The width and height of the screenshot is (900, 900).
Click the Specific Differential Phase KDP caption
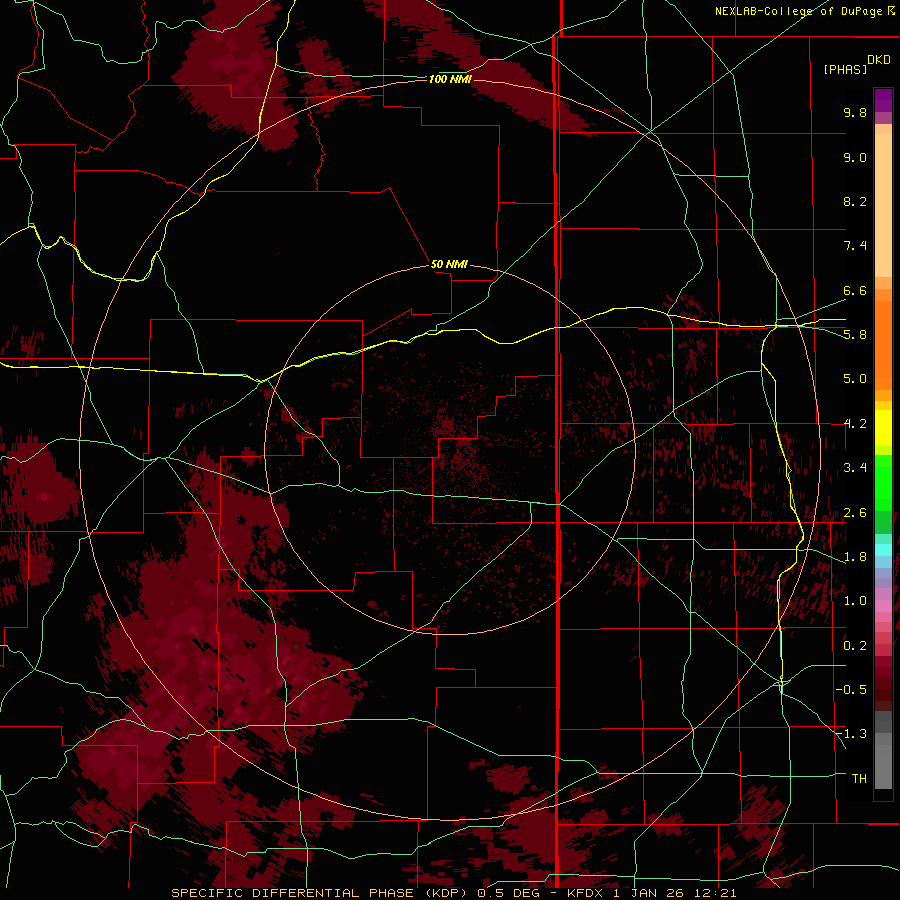click(453, 893)
